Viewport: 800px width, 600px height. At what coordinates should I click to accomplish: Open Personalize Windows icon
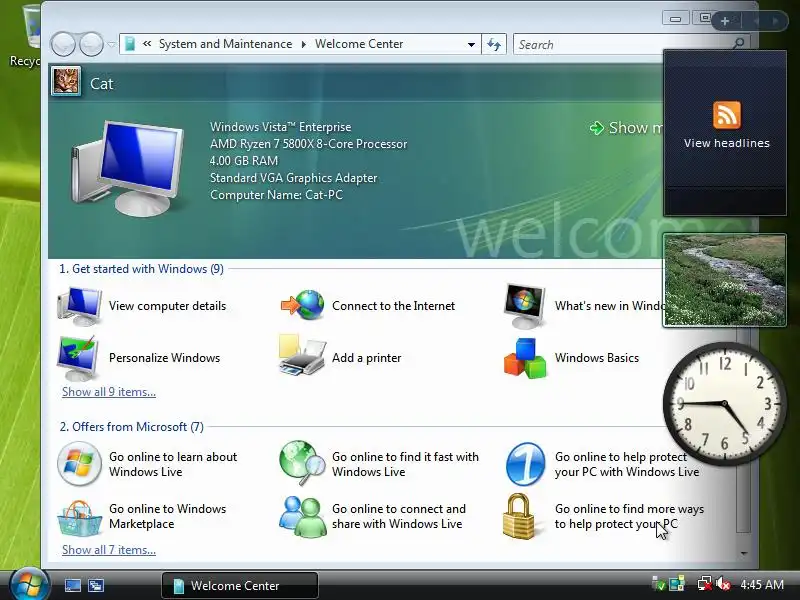coord(79,358)
